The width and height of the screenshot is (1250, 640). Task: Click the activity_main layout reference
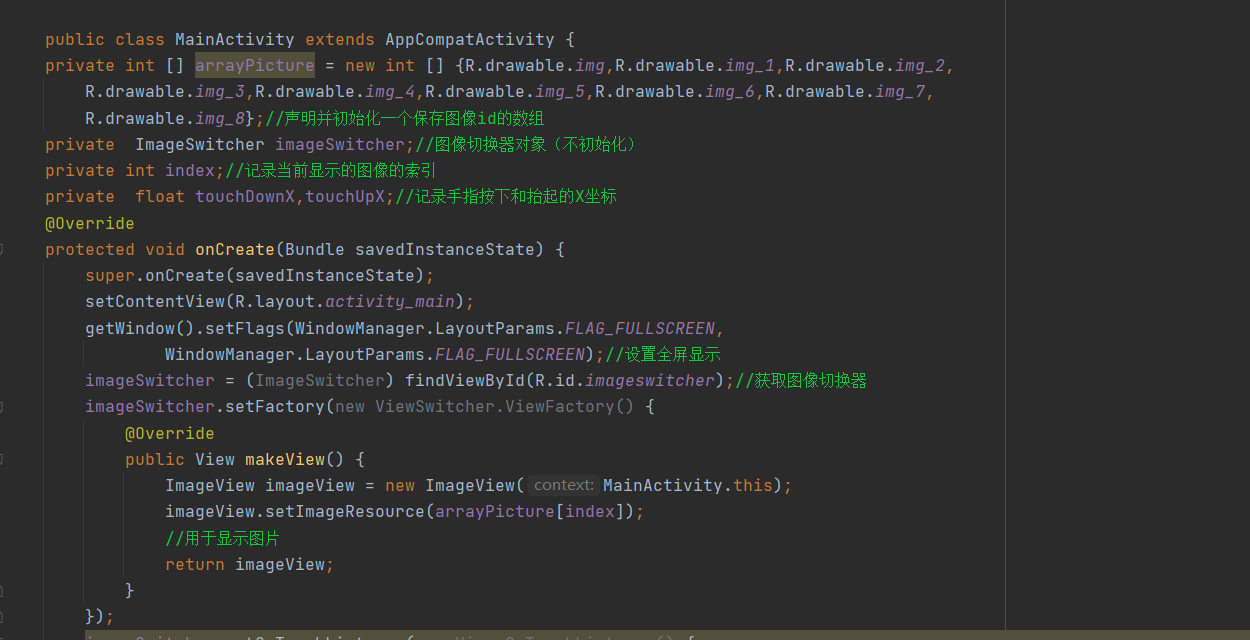390,302
